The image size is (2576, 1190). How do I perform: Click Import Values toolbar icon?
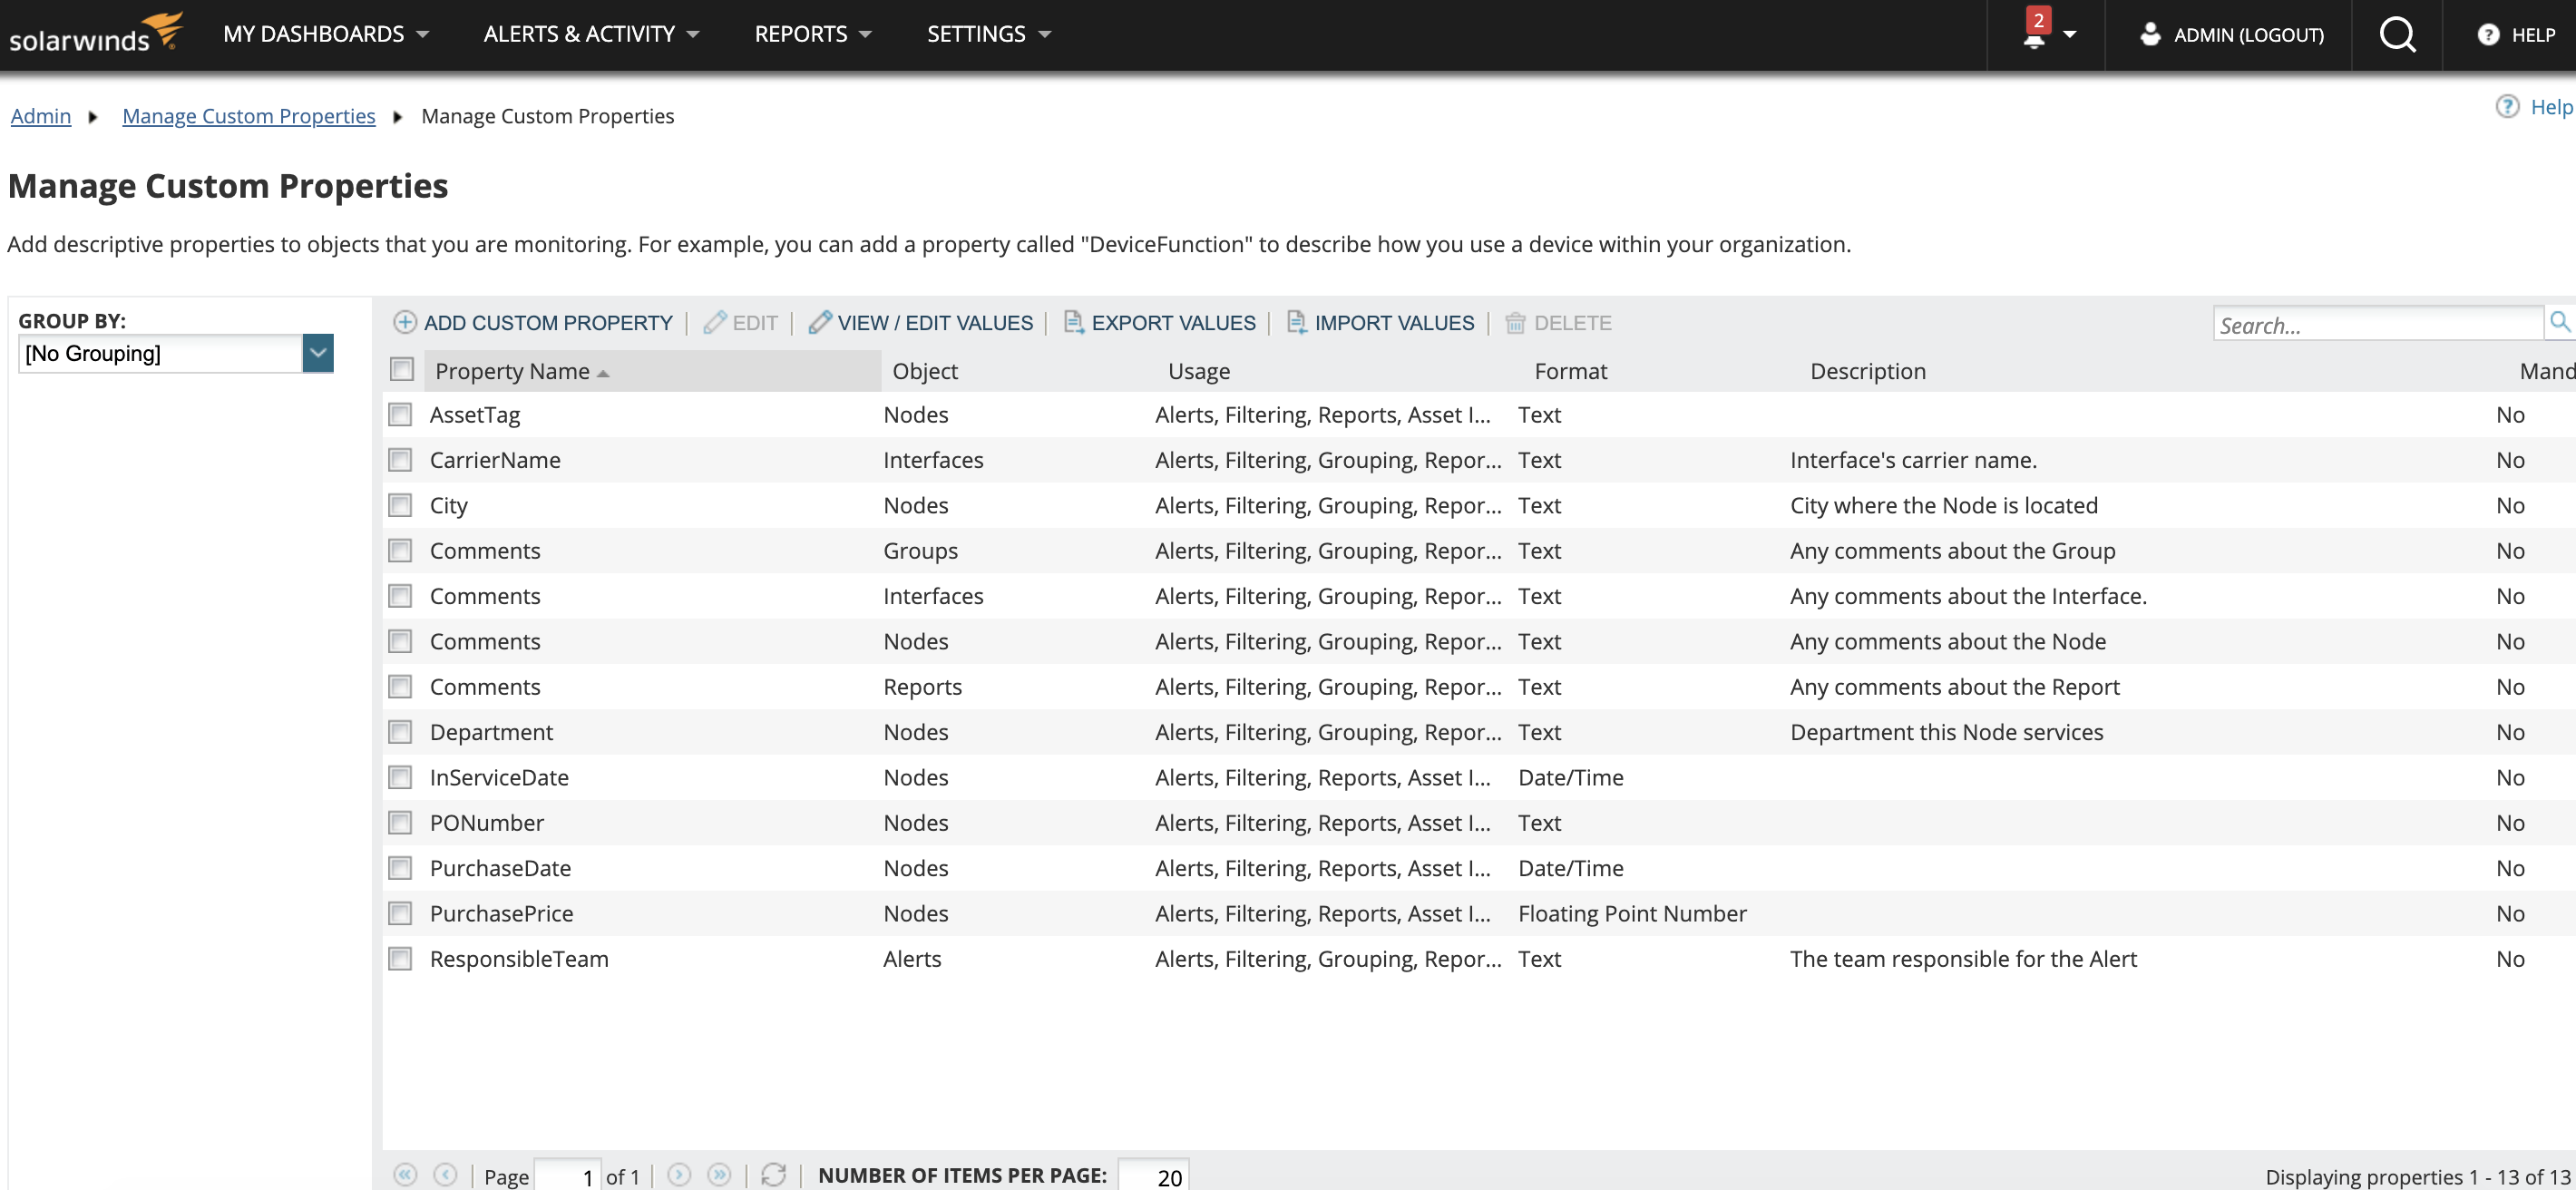click(1296, 322)
